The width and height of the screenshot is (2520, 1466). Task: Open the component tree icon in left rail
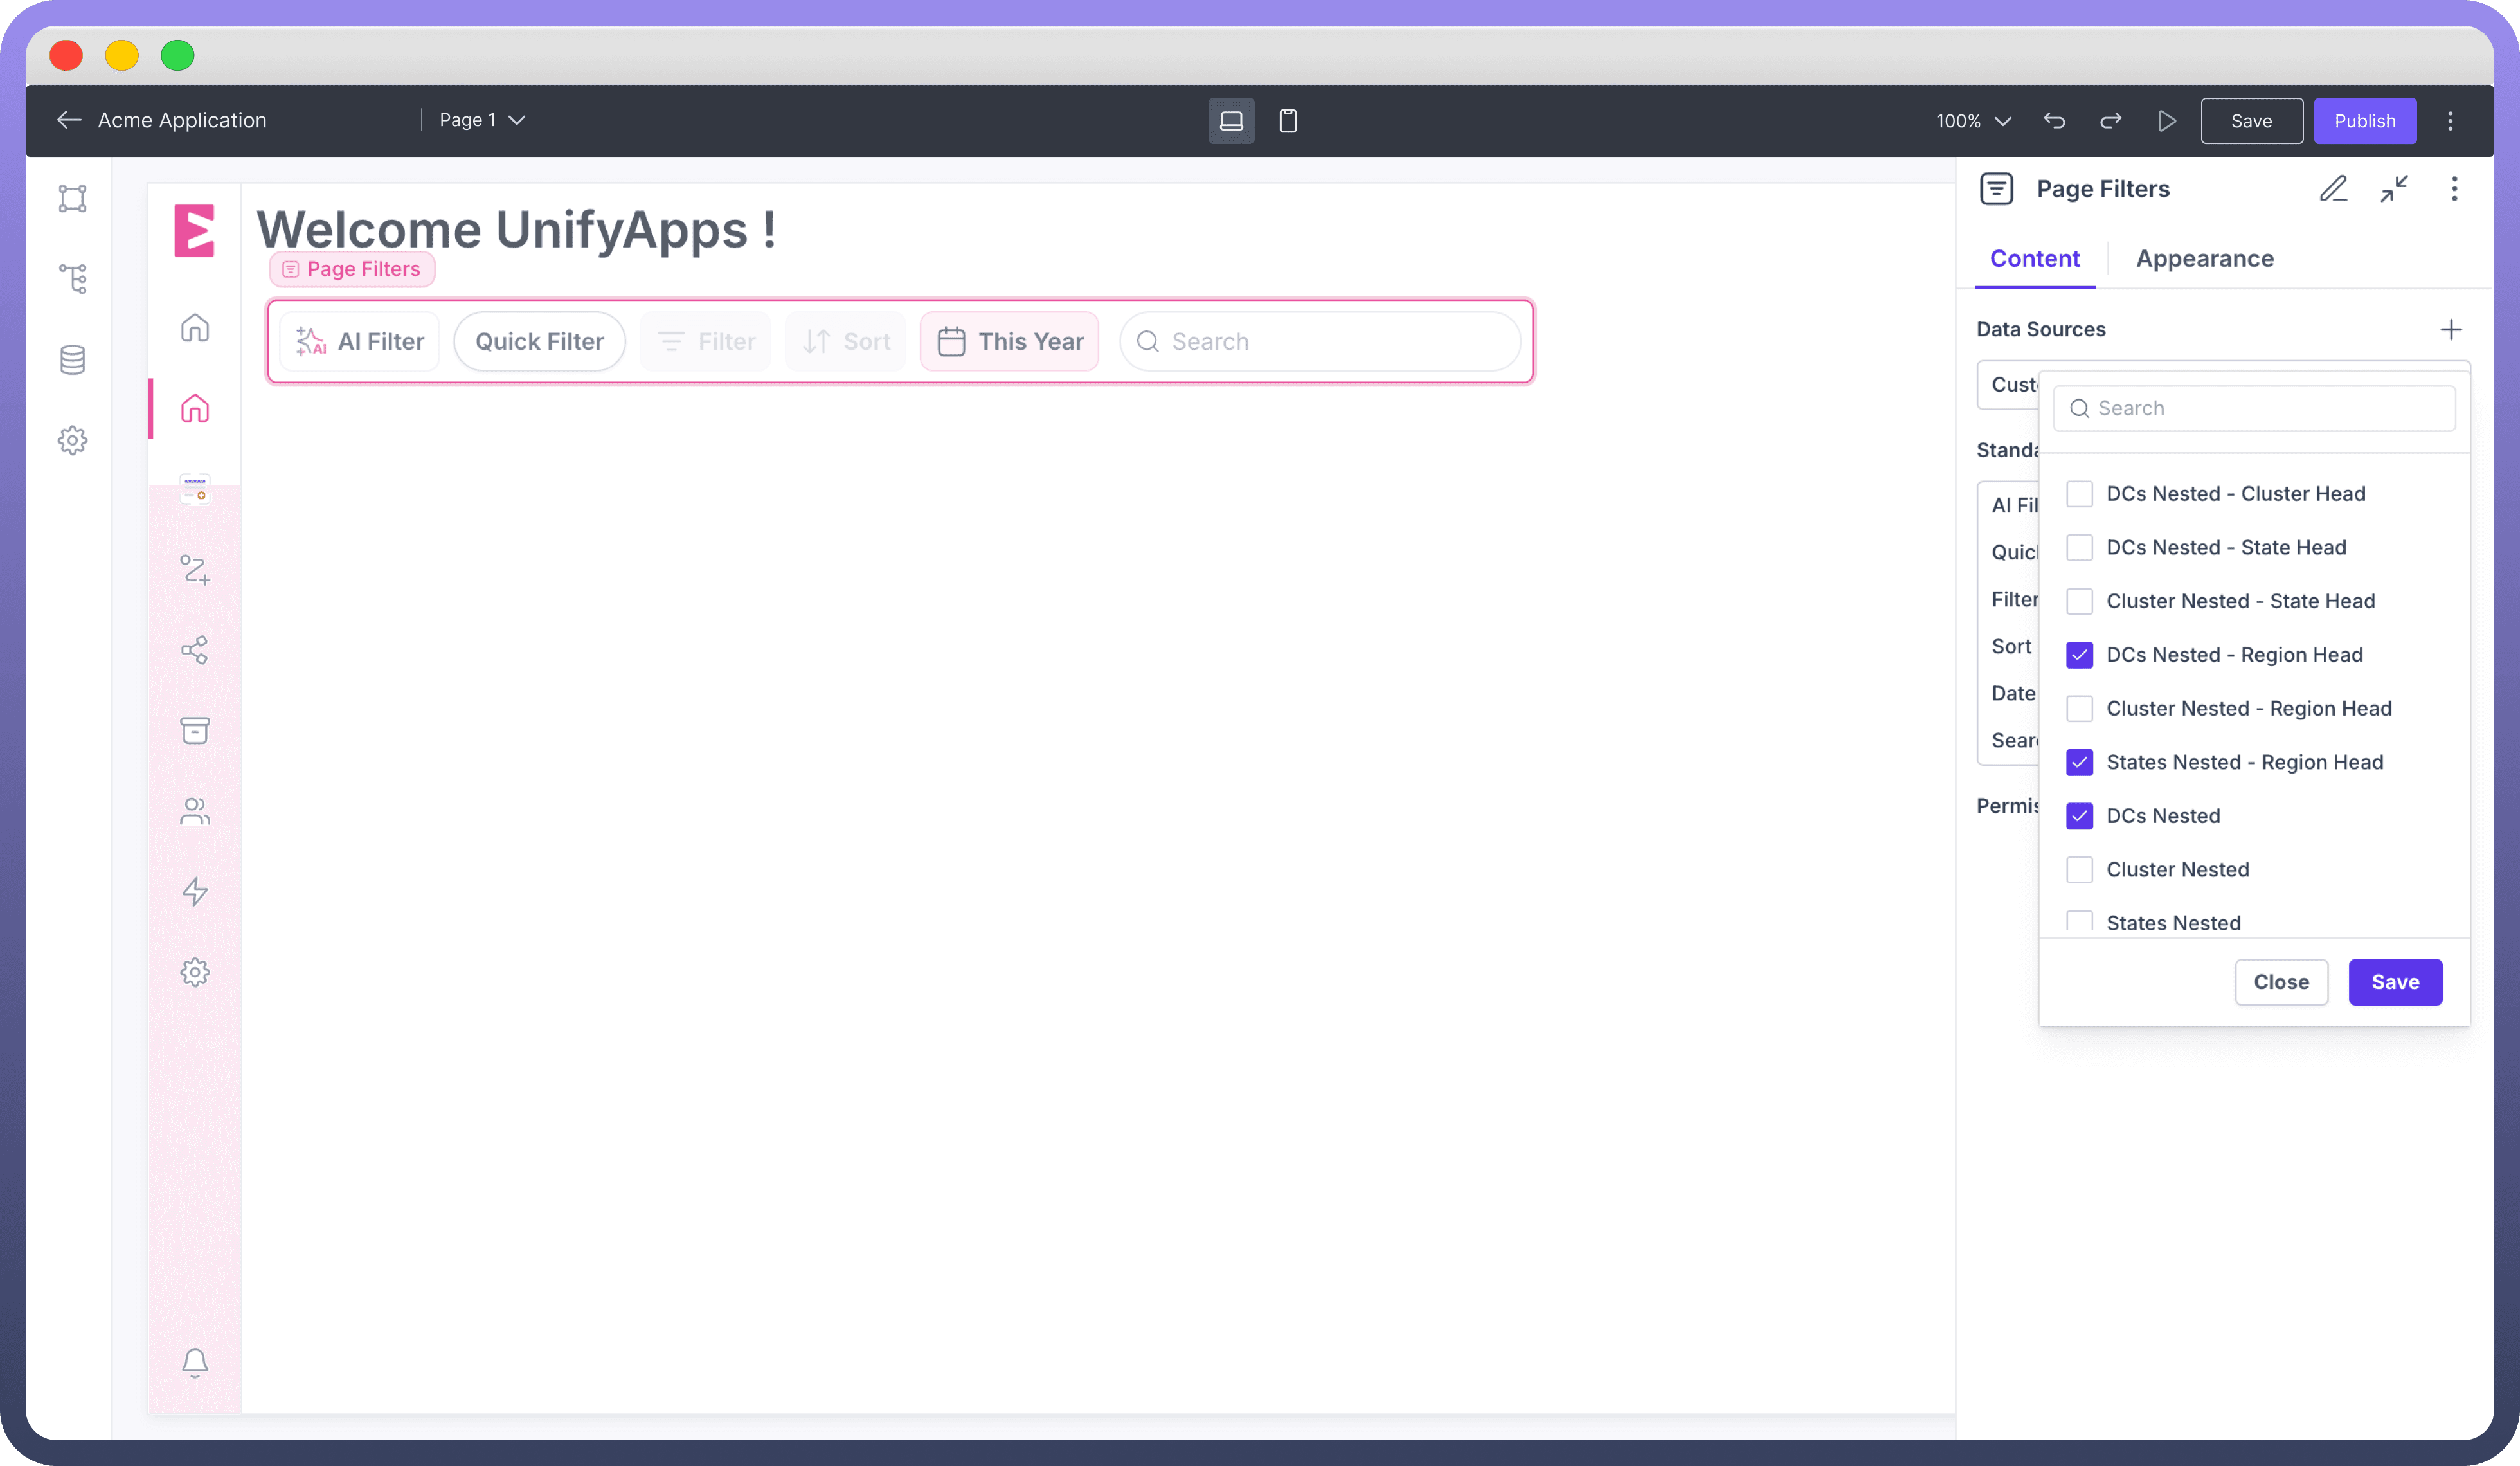click(72, 279)
